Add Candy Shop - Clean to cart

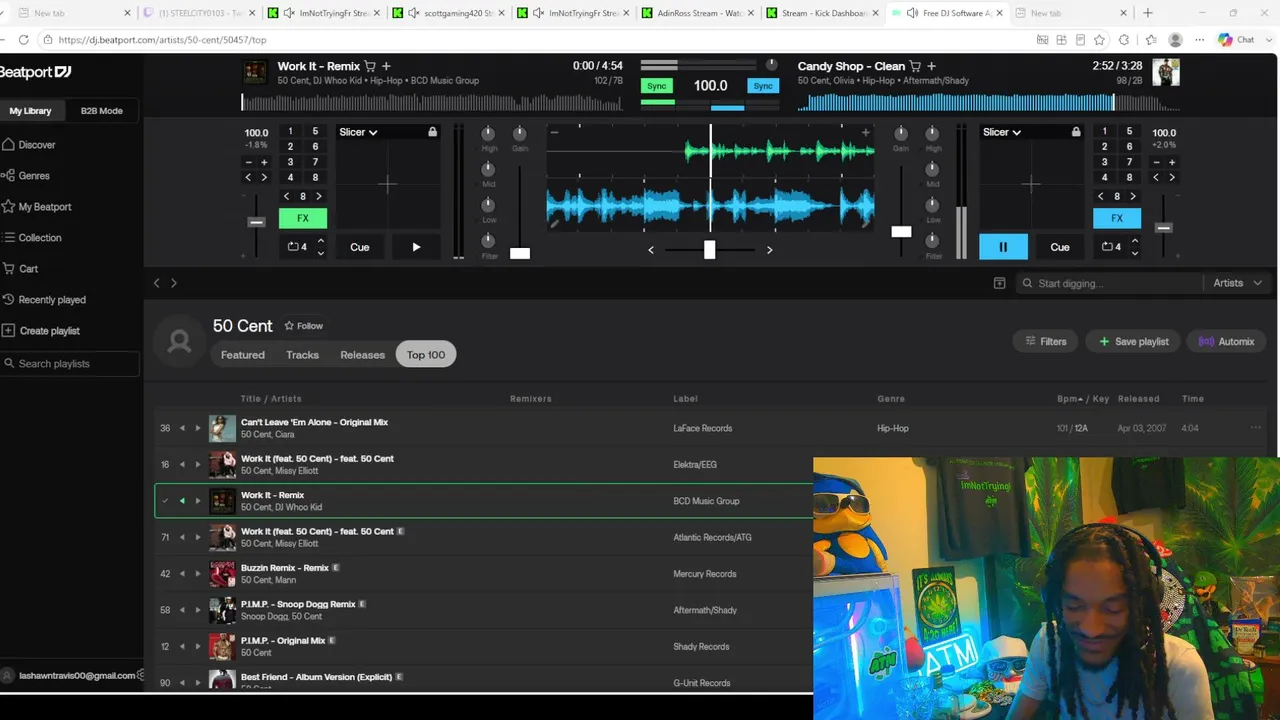(916, 66)
